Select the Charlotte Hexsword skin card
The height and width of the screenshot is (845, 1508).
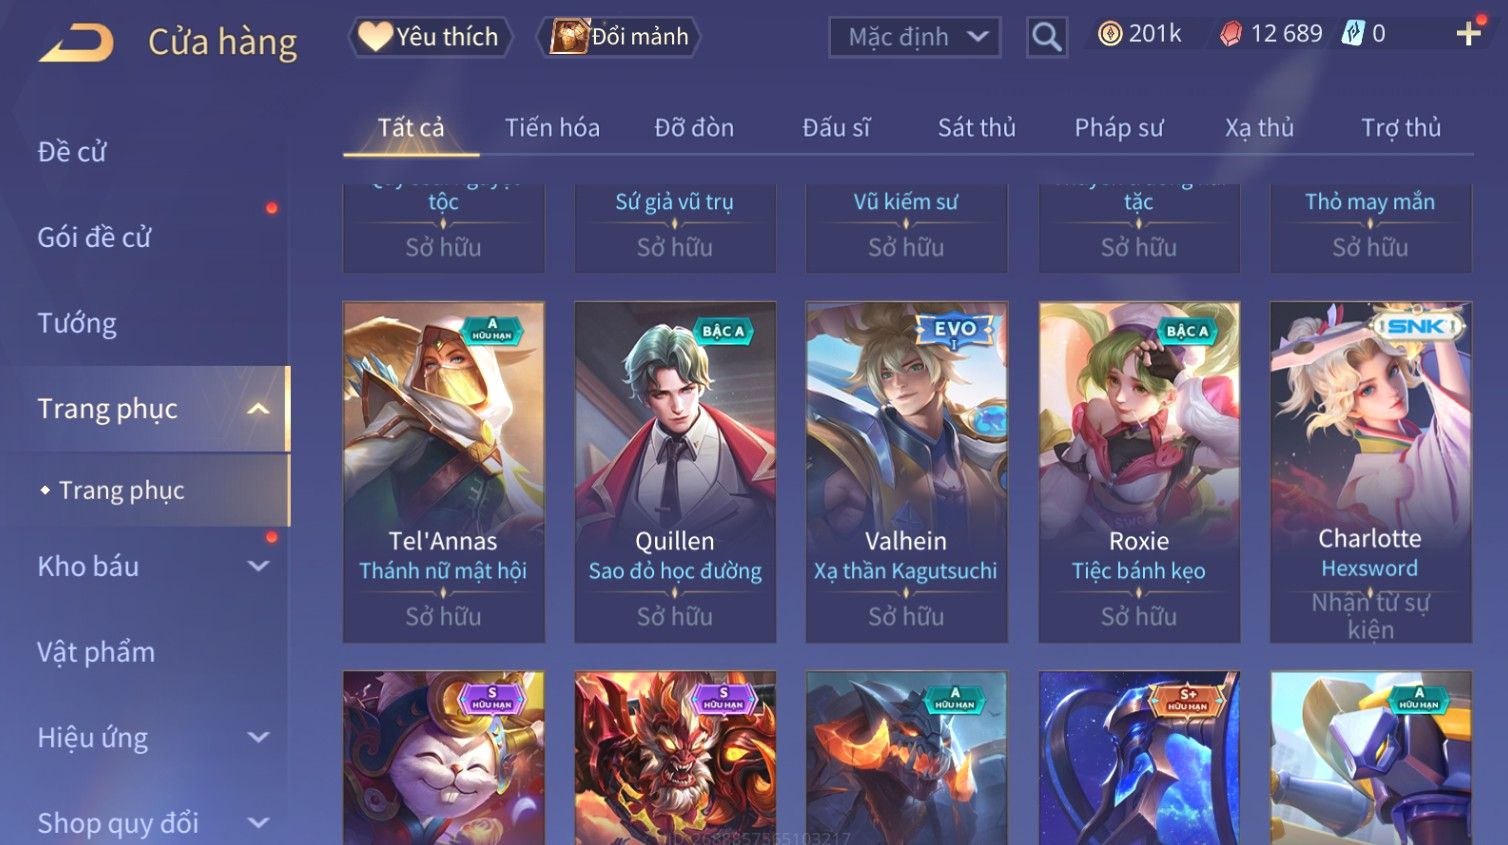click(x=1370, y=472)
